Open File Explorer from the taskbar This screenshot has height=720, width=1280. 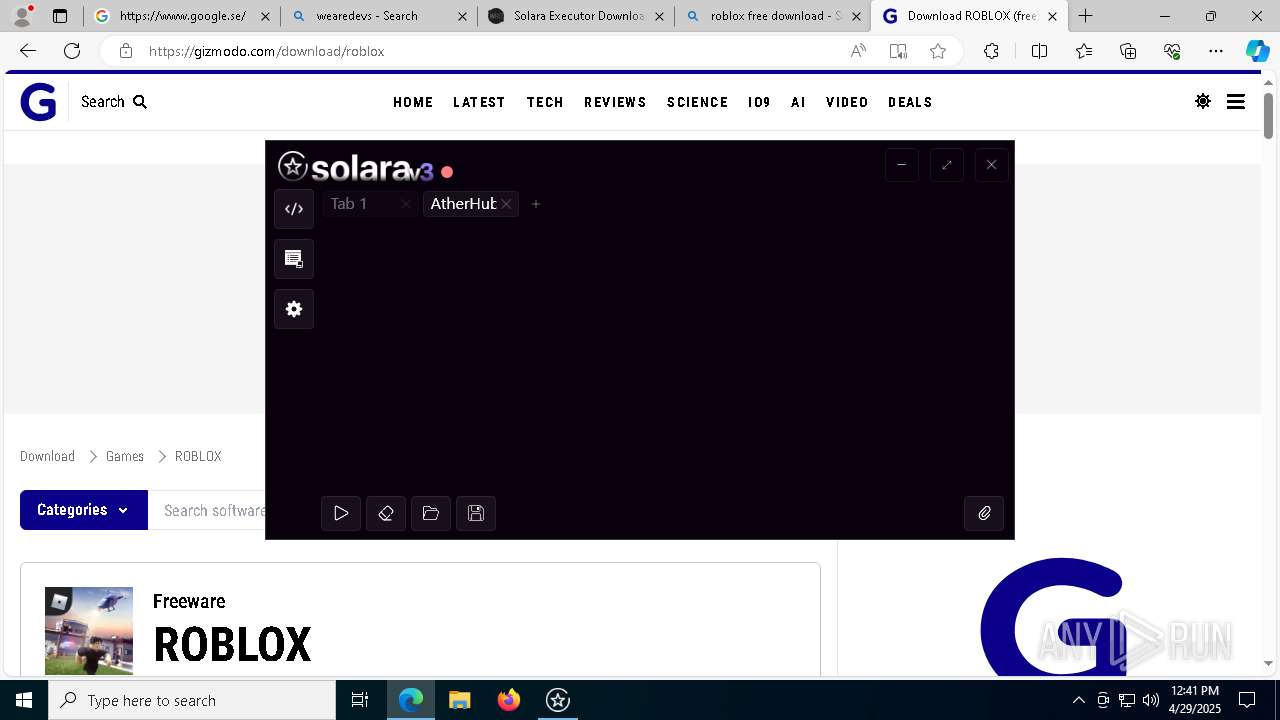click(459, 700)
